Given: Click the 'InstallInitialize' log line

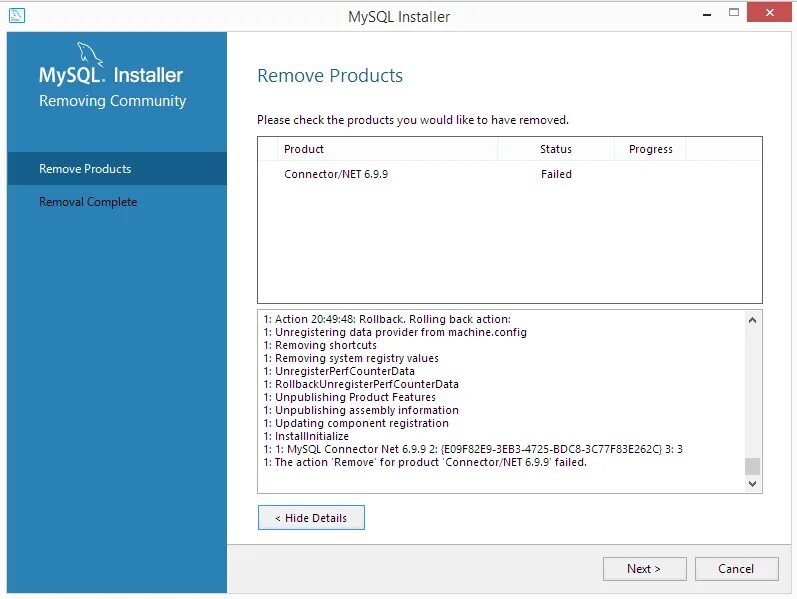Looking at the screenshot, I should click(x=306, y=436).
